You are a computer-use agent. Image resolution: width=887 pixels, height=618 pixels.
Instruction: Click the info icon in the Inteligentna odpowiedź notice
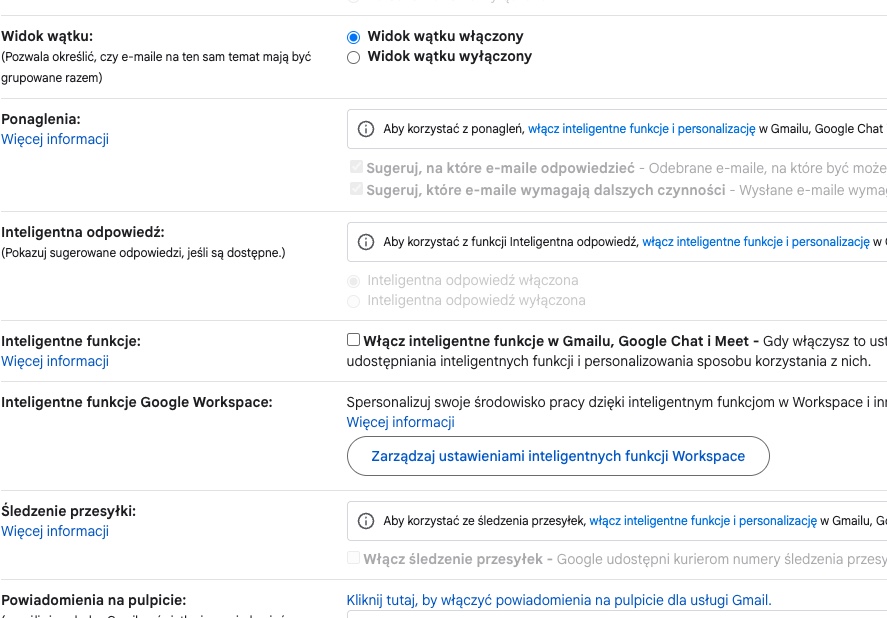click(365, 242)
